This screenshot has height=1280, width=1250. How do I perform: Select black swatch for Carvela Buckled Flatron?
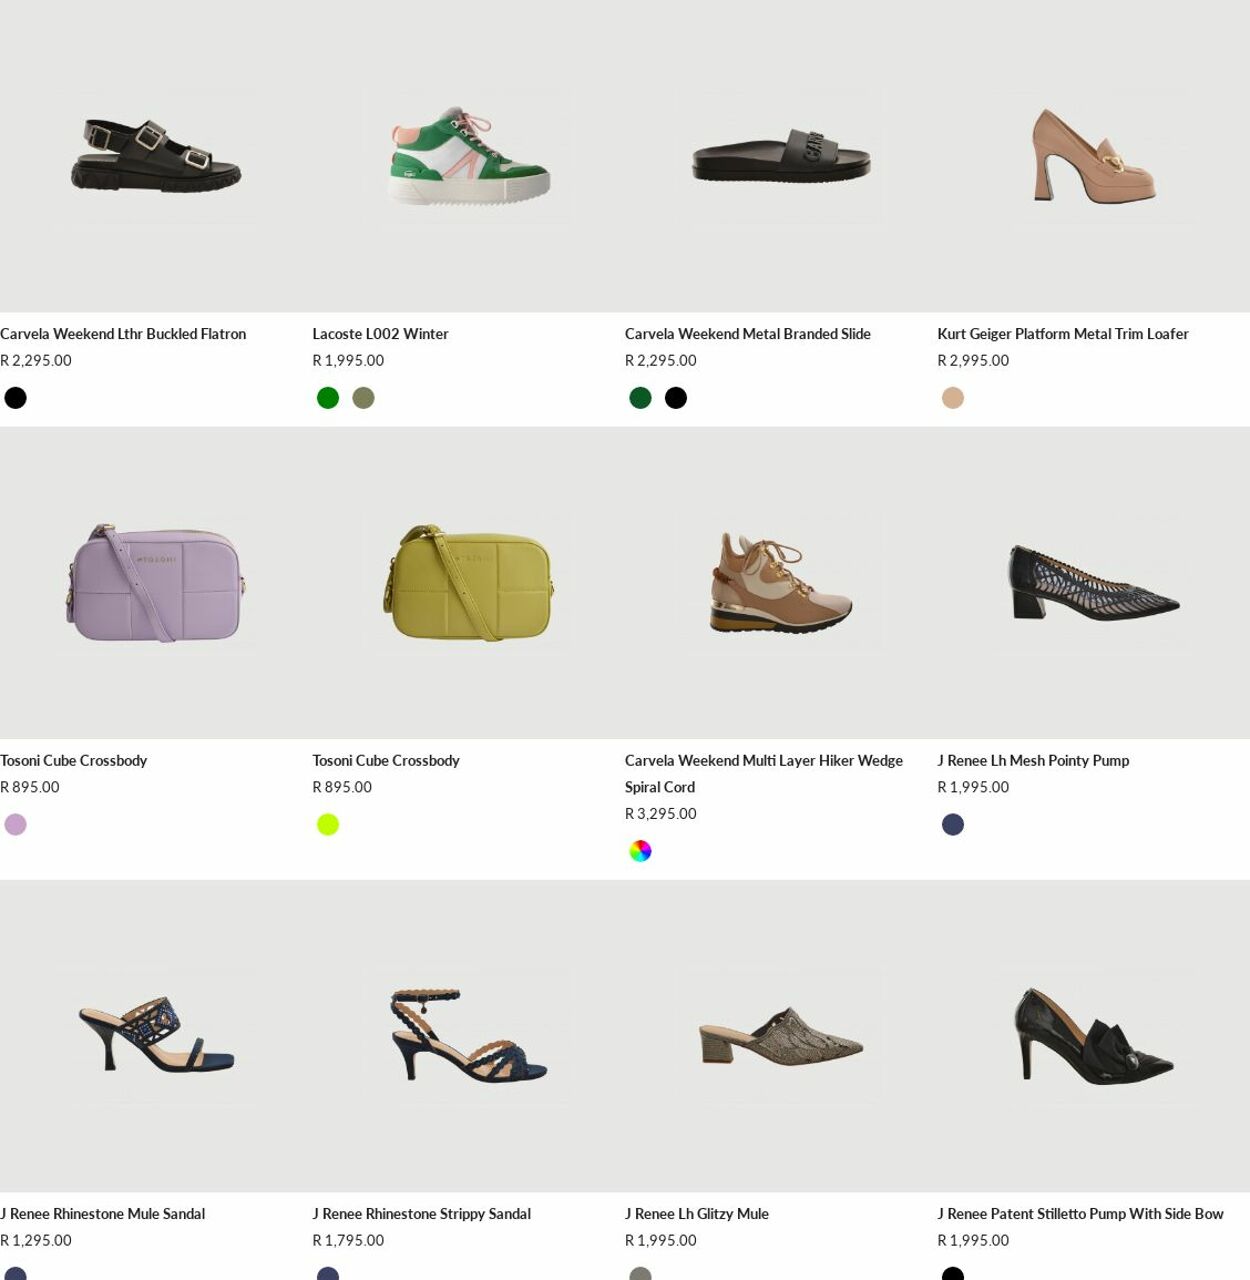tap(16, 398)
